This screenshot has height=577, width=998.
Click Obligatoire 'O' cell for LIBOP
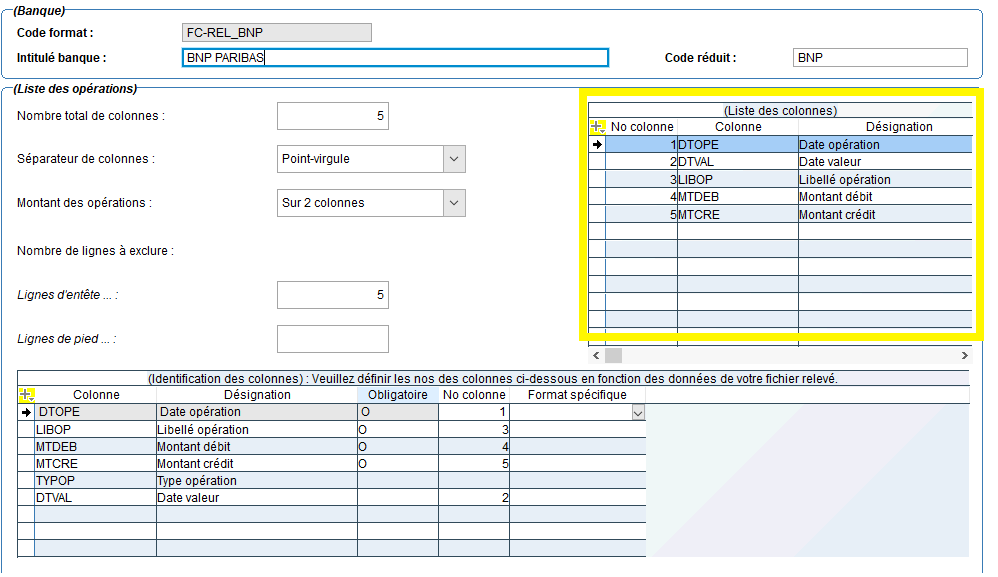pyautogui.click(x=398, y=429)
